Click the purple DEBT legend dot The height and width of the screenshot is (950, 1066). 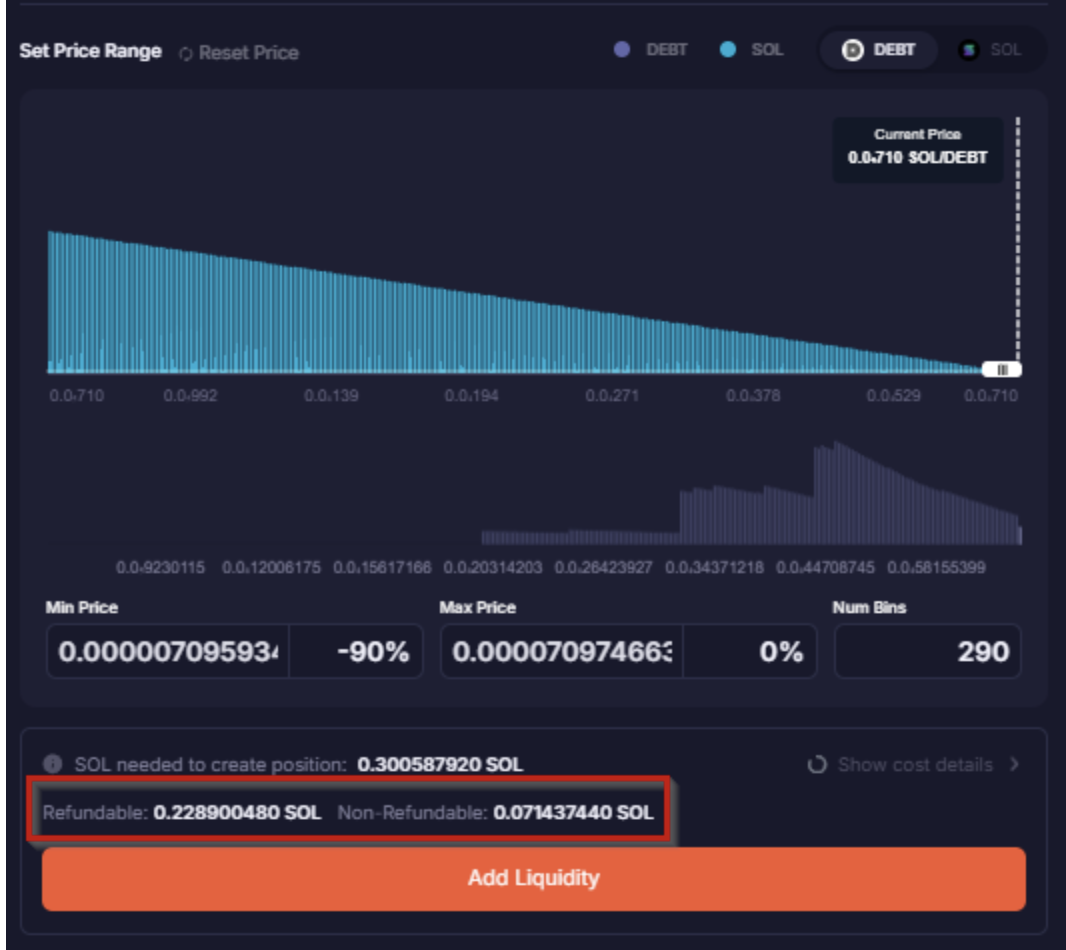621,50
